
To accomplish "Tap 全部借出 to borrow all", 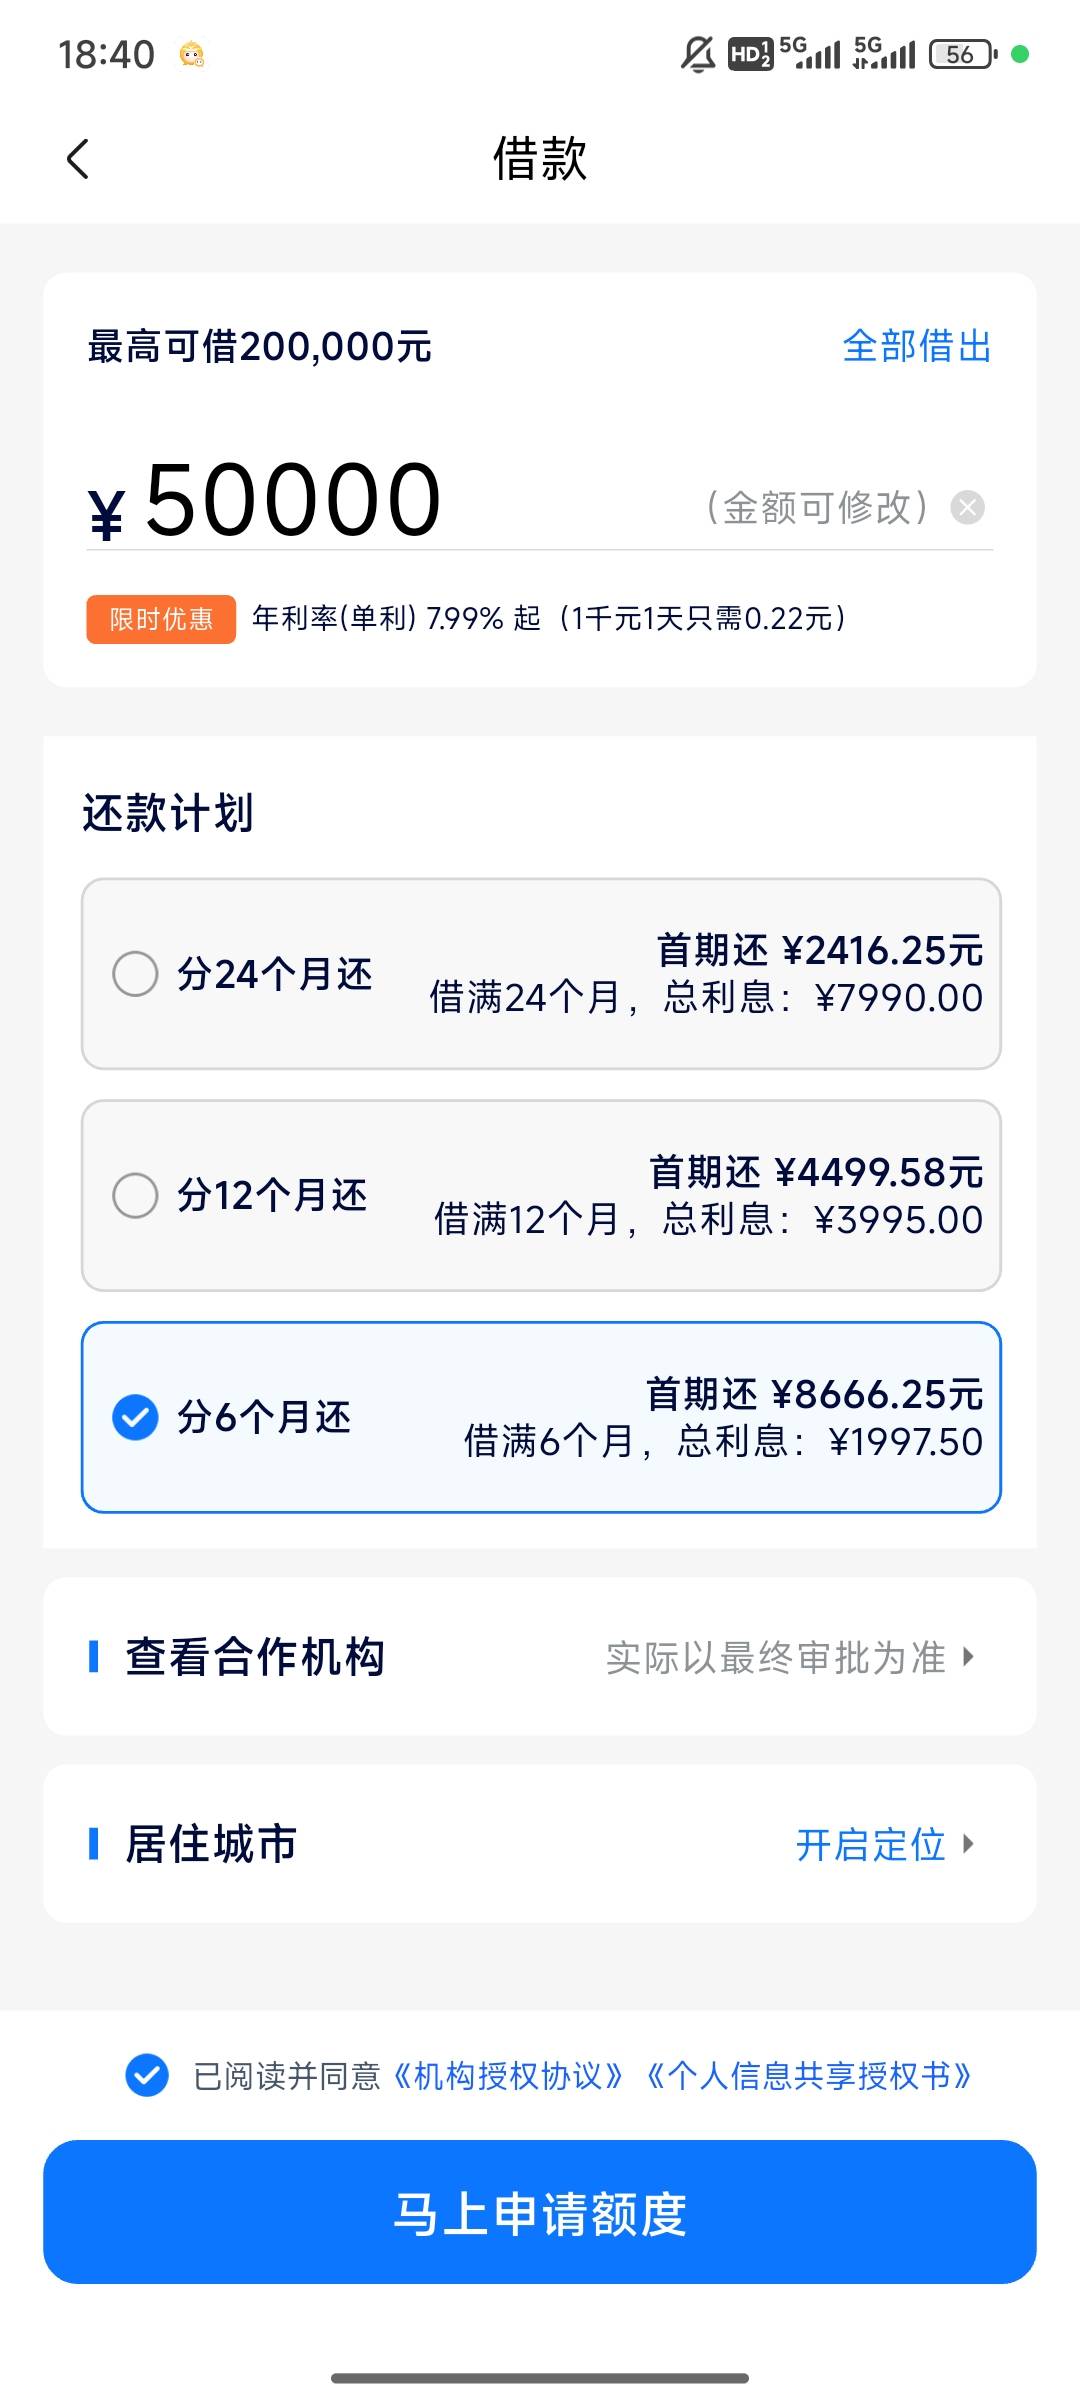I will [917, 346].
